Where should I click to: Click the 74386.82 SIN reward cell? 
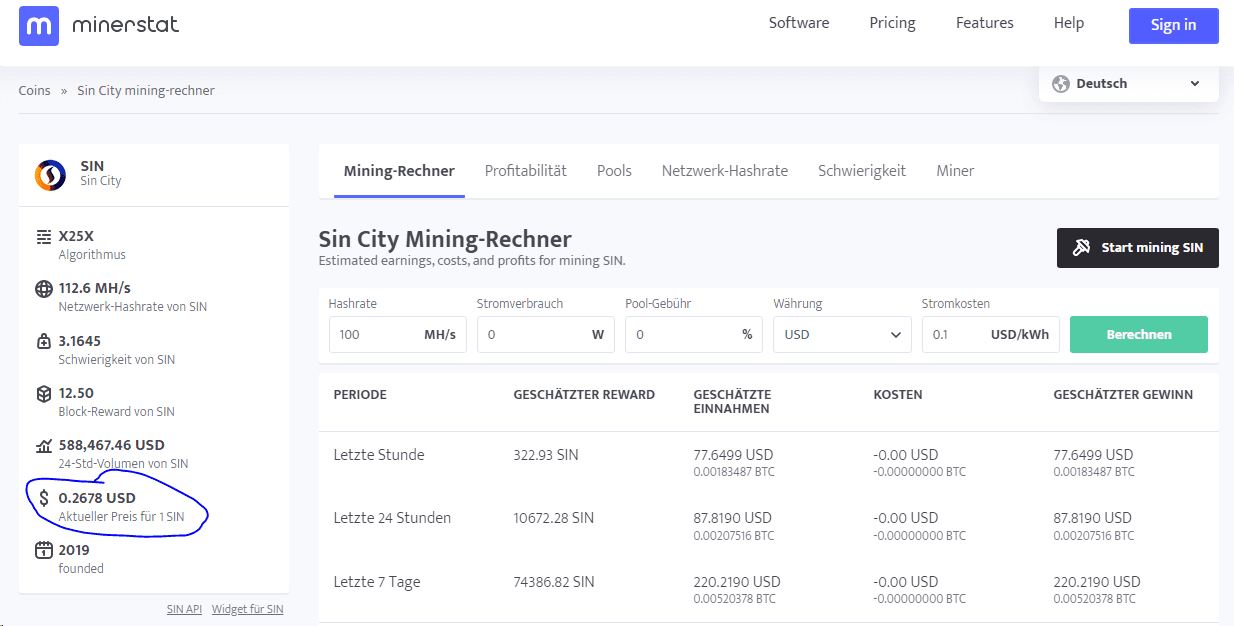(x=554, y=582)
